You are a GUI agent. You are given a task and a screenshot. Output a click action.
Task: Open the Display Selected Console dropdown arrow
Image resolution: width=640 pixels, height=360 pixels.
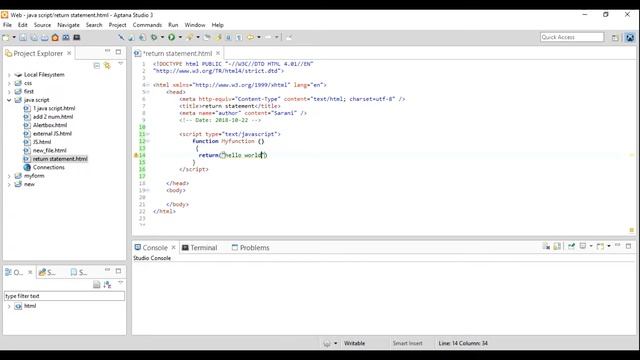(x=591, y=246)
